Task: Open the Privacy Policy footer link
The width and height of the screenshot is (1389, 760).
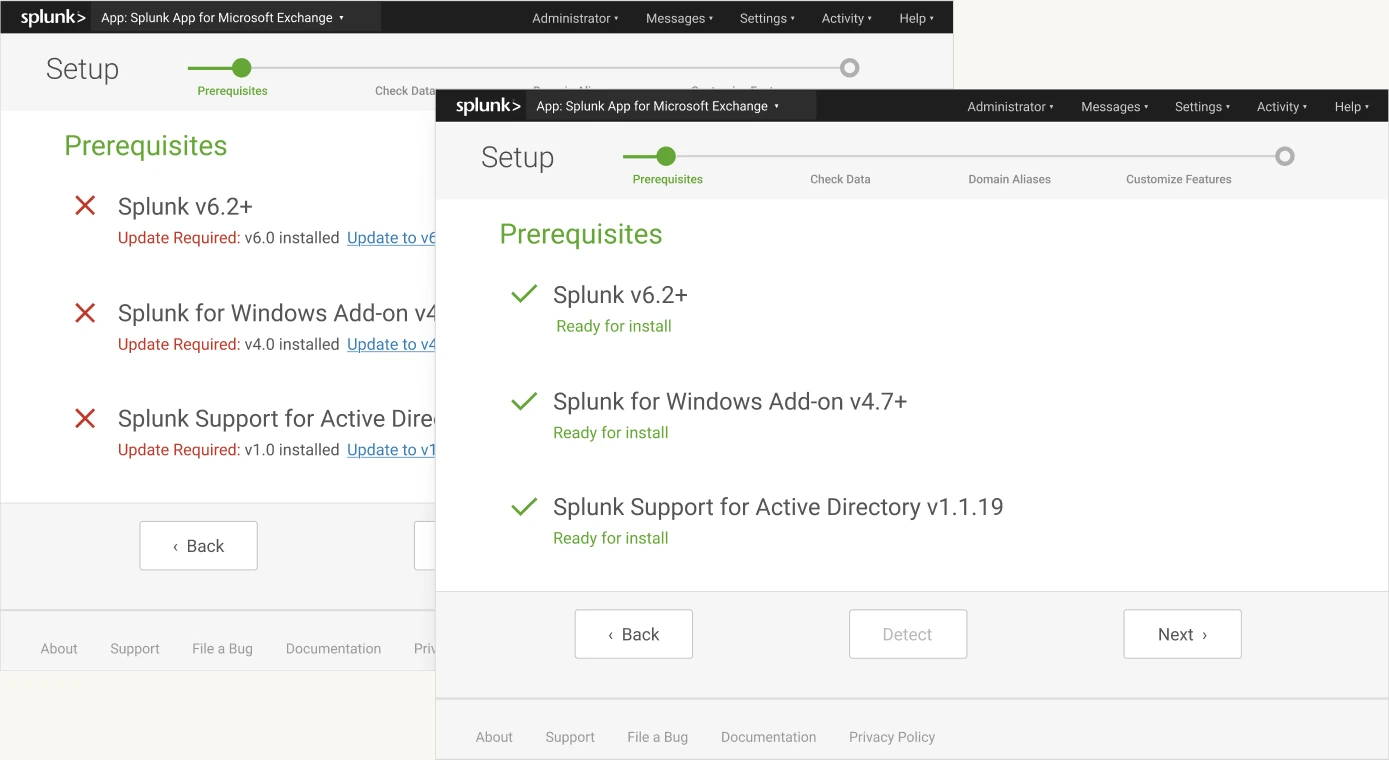Action: [x=892, y=737]
